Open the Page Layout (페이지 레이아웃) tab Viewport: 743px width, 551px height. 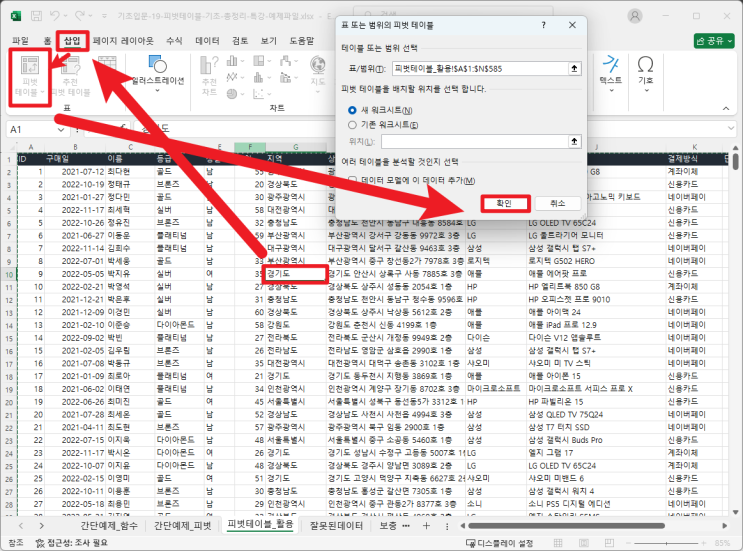(123, 41)
